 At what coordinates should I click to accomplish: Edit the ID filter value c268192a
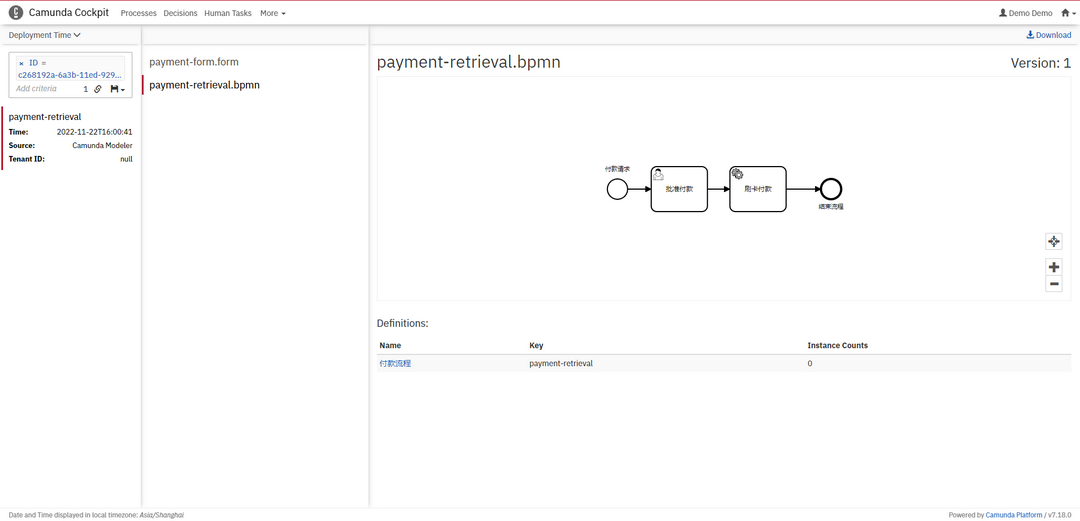click(x=70, y=74)
